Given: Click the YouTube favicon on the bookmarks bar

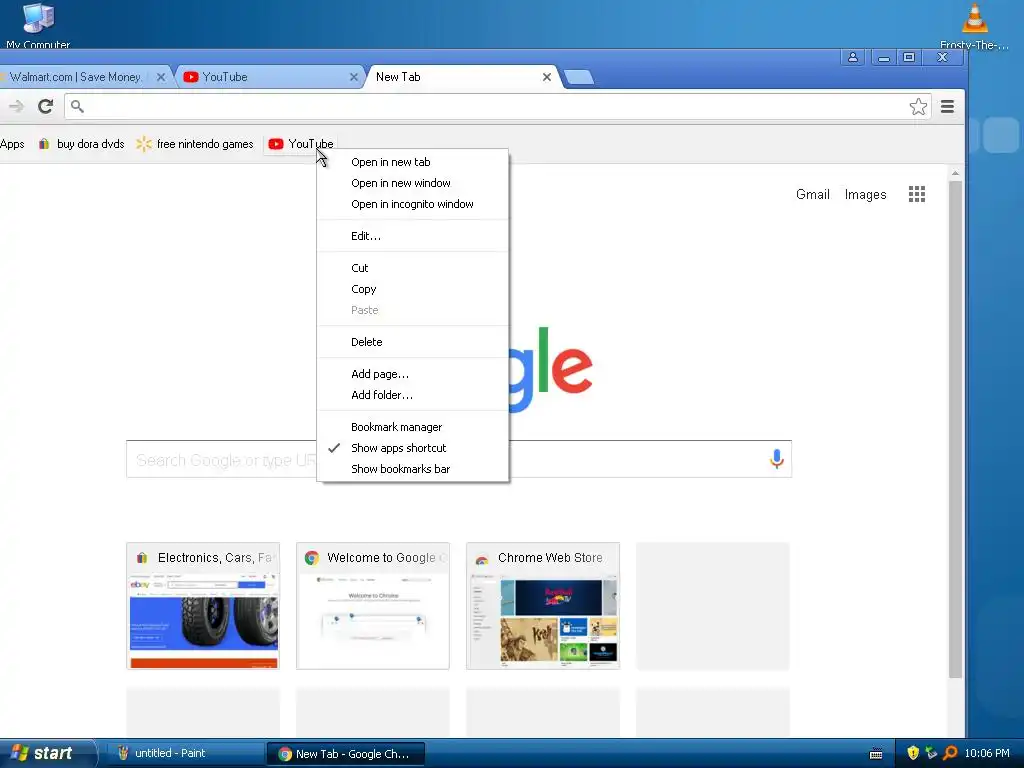Looking at the screenshot, I should coord(276,144).
